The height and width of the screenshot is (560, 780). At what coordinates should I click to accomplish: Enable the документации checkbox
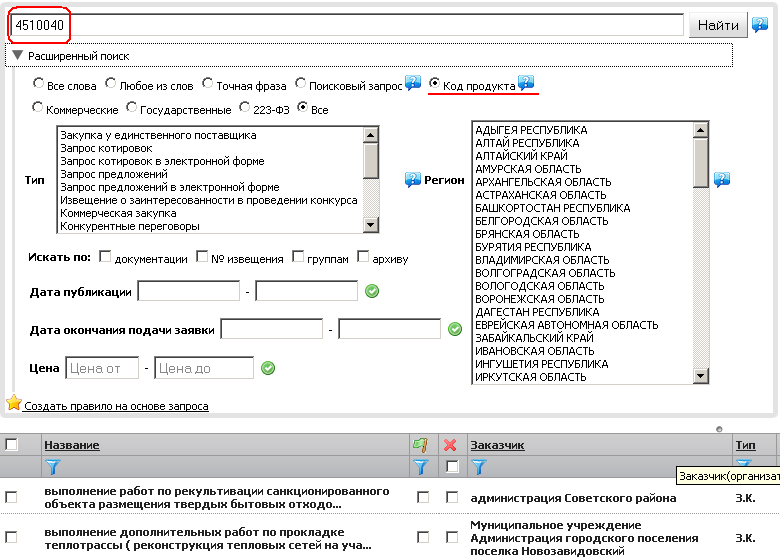coord(105,257)
